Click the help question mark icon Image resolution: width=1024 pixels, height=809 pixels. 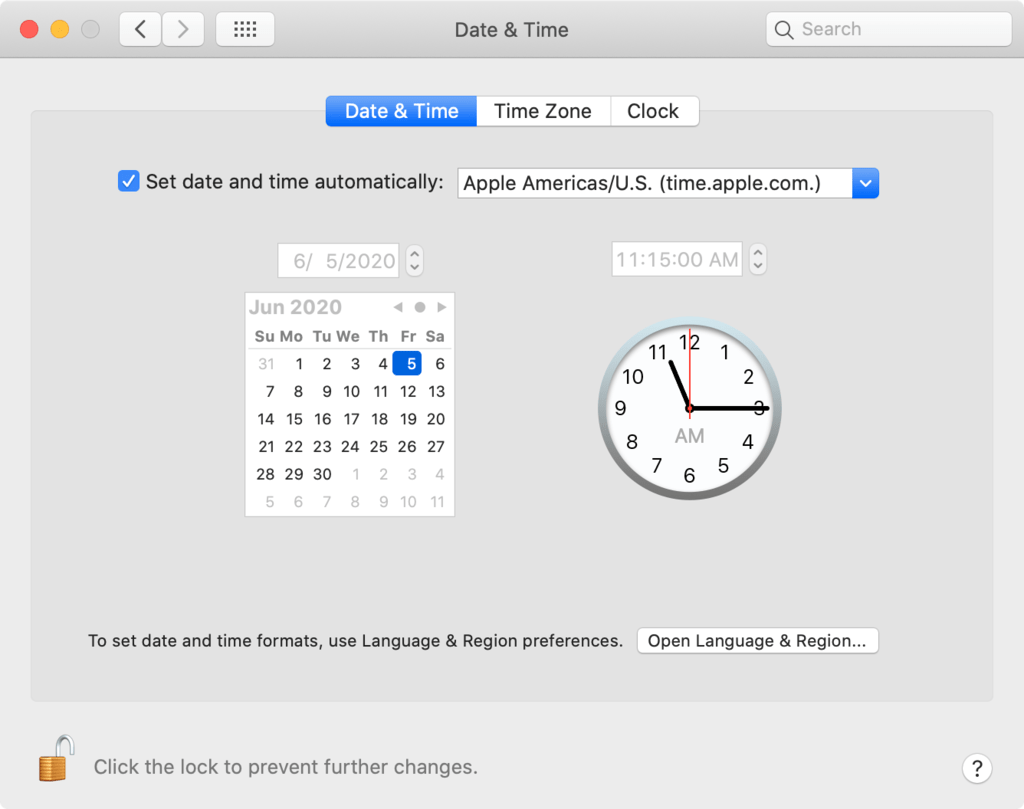977,768
